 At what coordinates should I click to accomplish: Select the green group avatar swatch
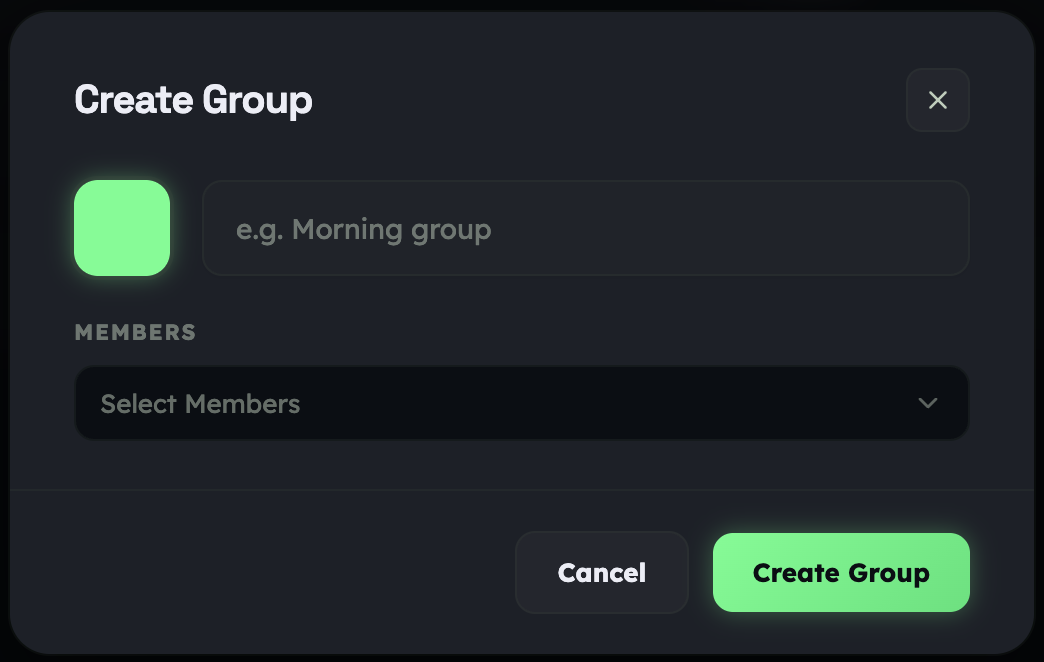click(x=121, y=227)
